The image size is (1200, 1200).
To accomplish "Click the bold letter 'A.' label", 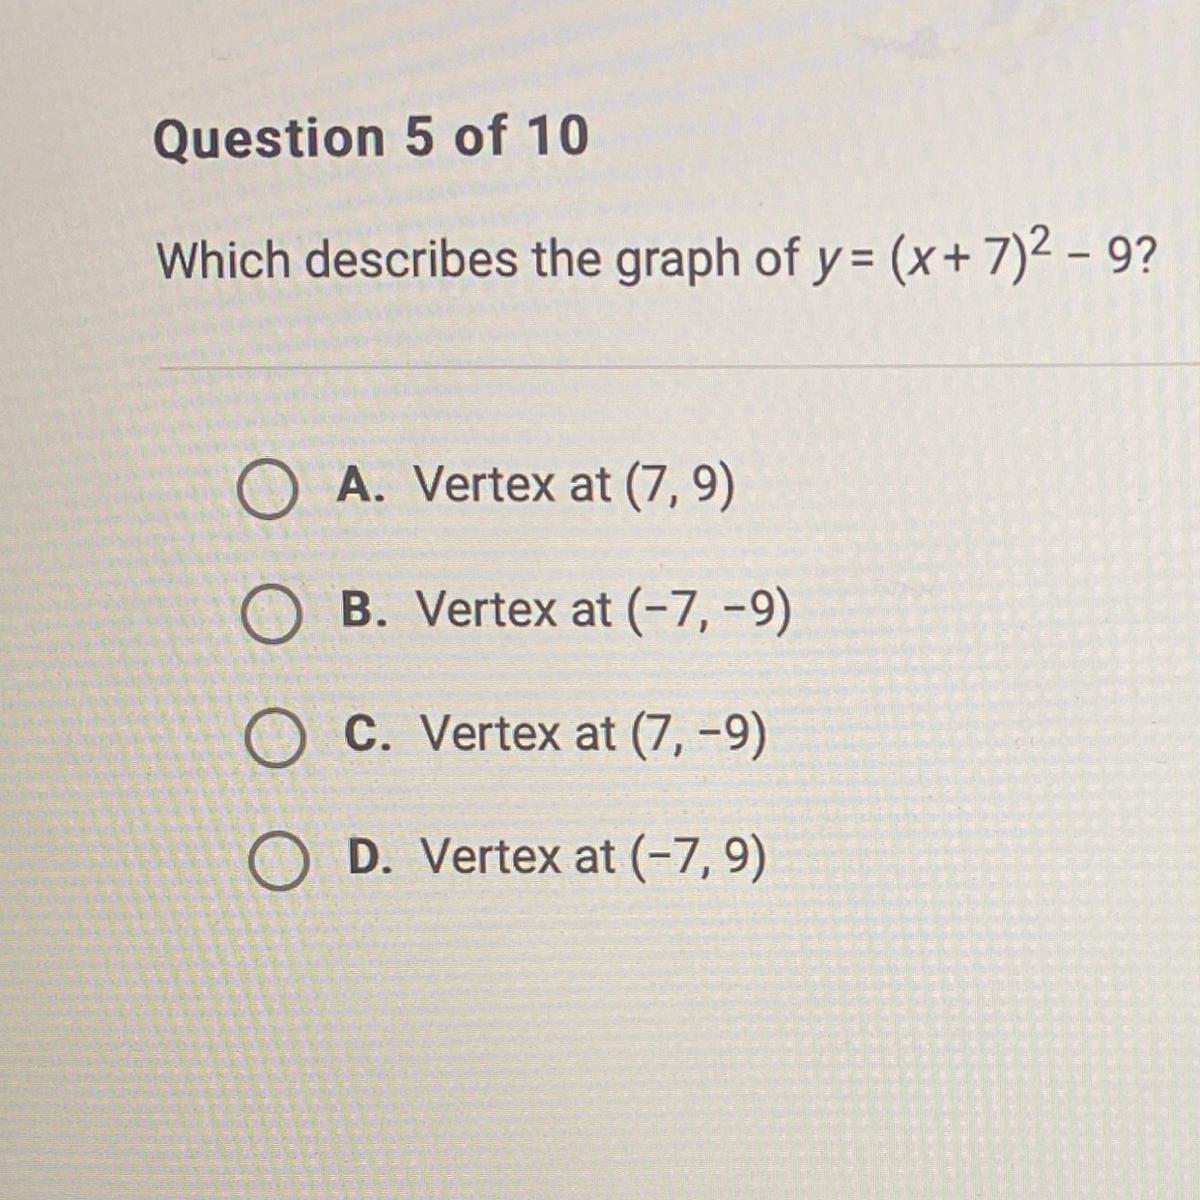I will pyautogui.click(x=363, y=485).
